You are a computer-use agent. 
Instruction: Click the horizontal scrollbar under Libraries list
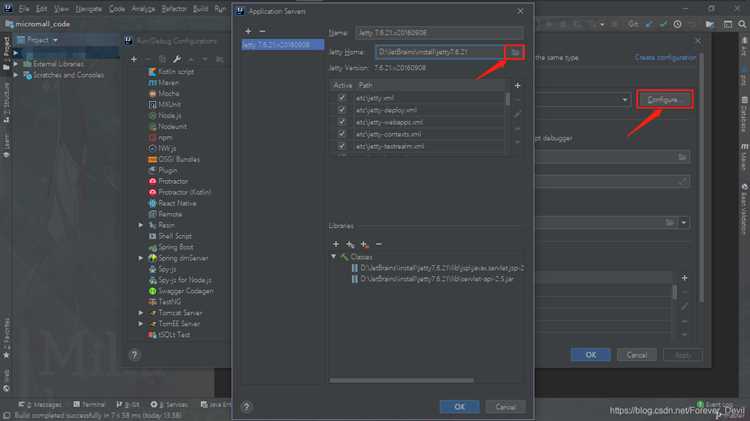pos(401,380)
